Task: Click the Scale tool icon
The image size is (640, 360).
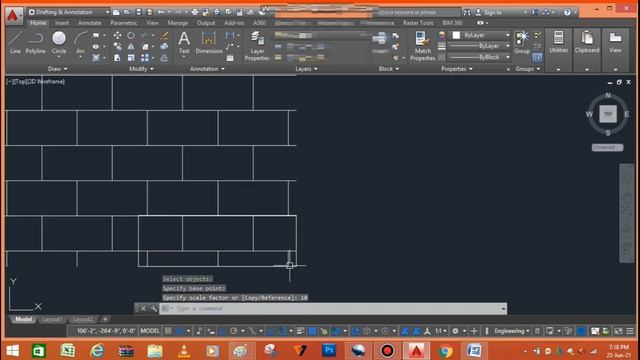Action: [x=131, y=58]
